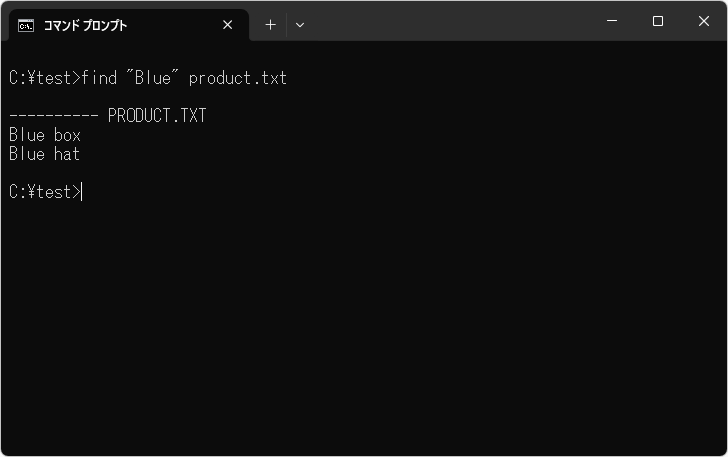Click the empty title bar area
This screenshot has width=728, height=457.
[x=450, y=22]
